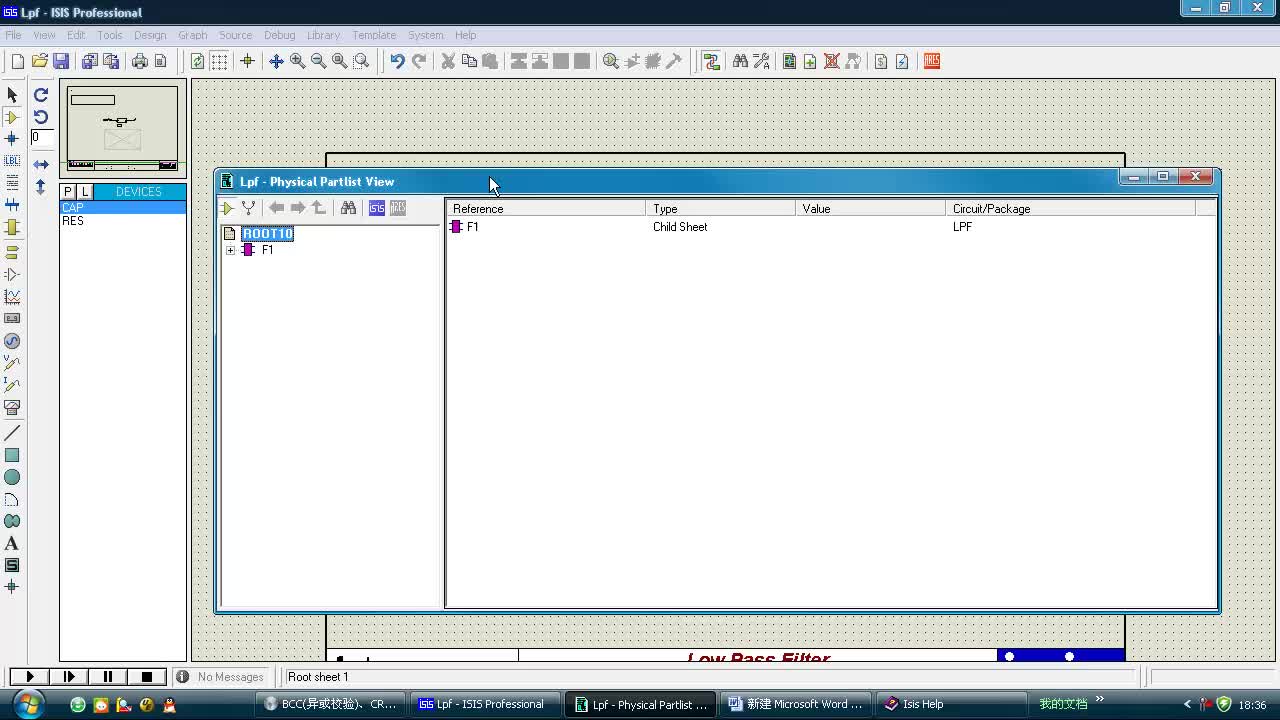Screen dimensions: 1280x720
Task: Flip the part horizontally (X-mirror)
Action: 41,164
